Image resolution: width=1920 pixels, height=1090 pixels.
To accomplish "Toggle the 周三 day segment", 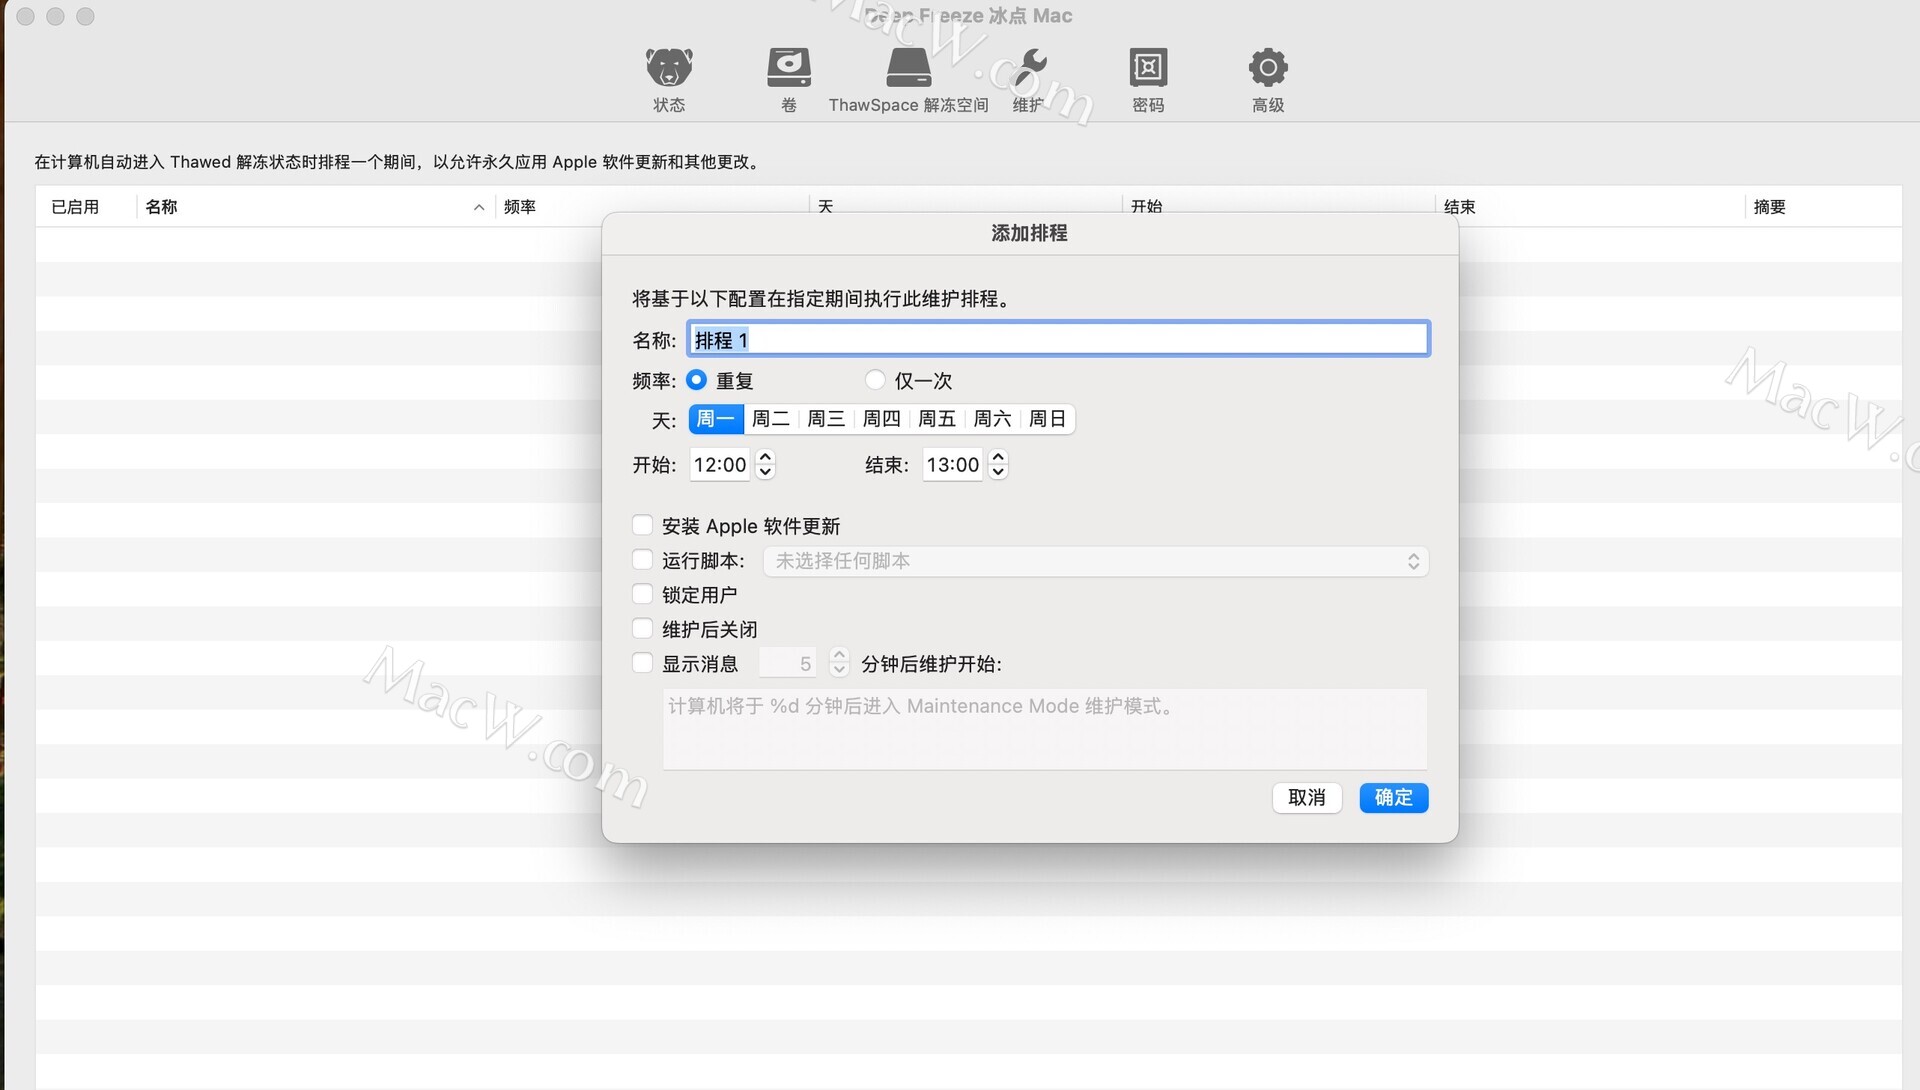I will (x=826, y=419).
